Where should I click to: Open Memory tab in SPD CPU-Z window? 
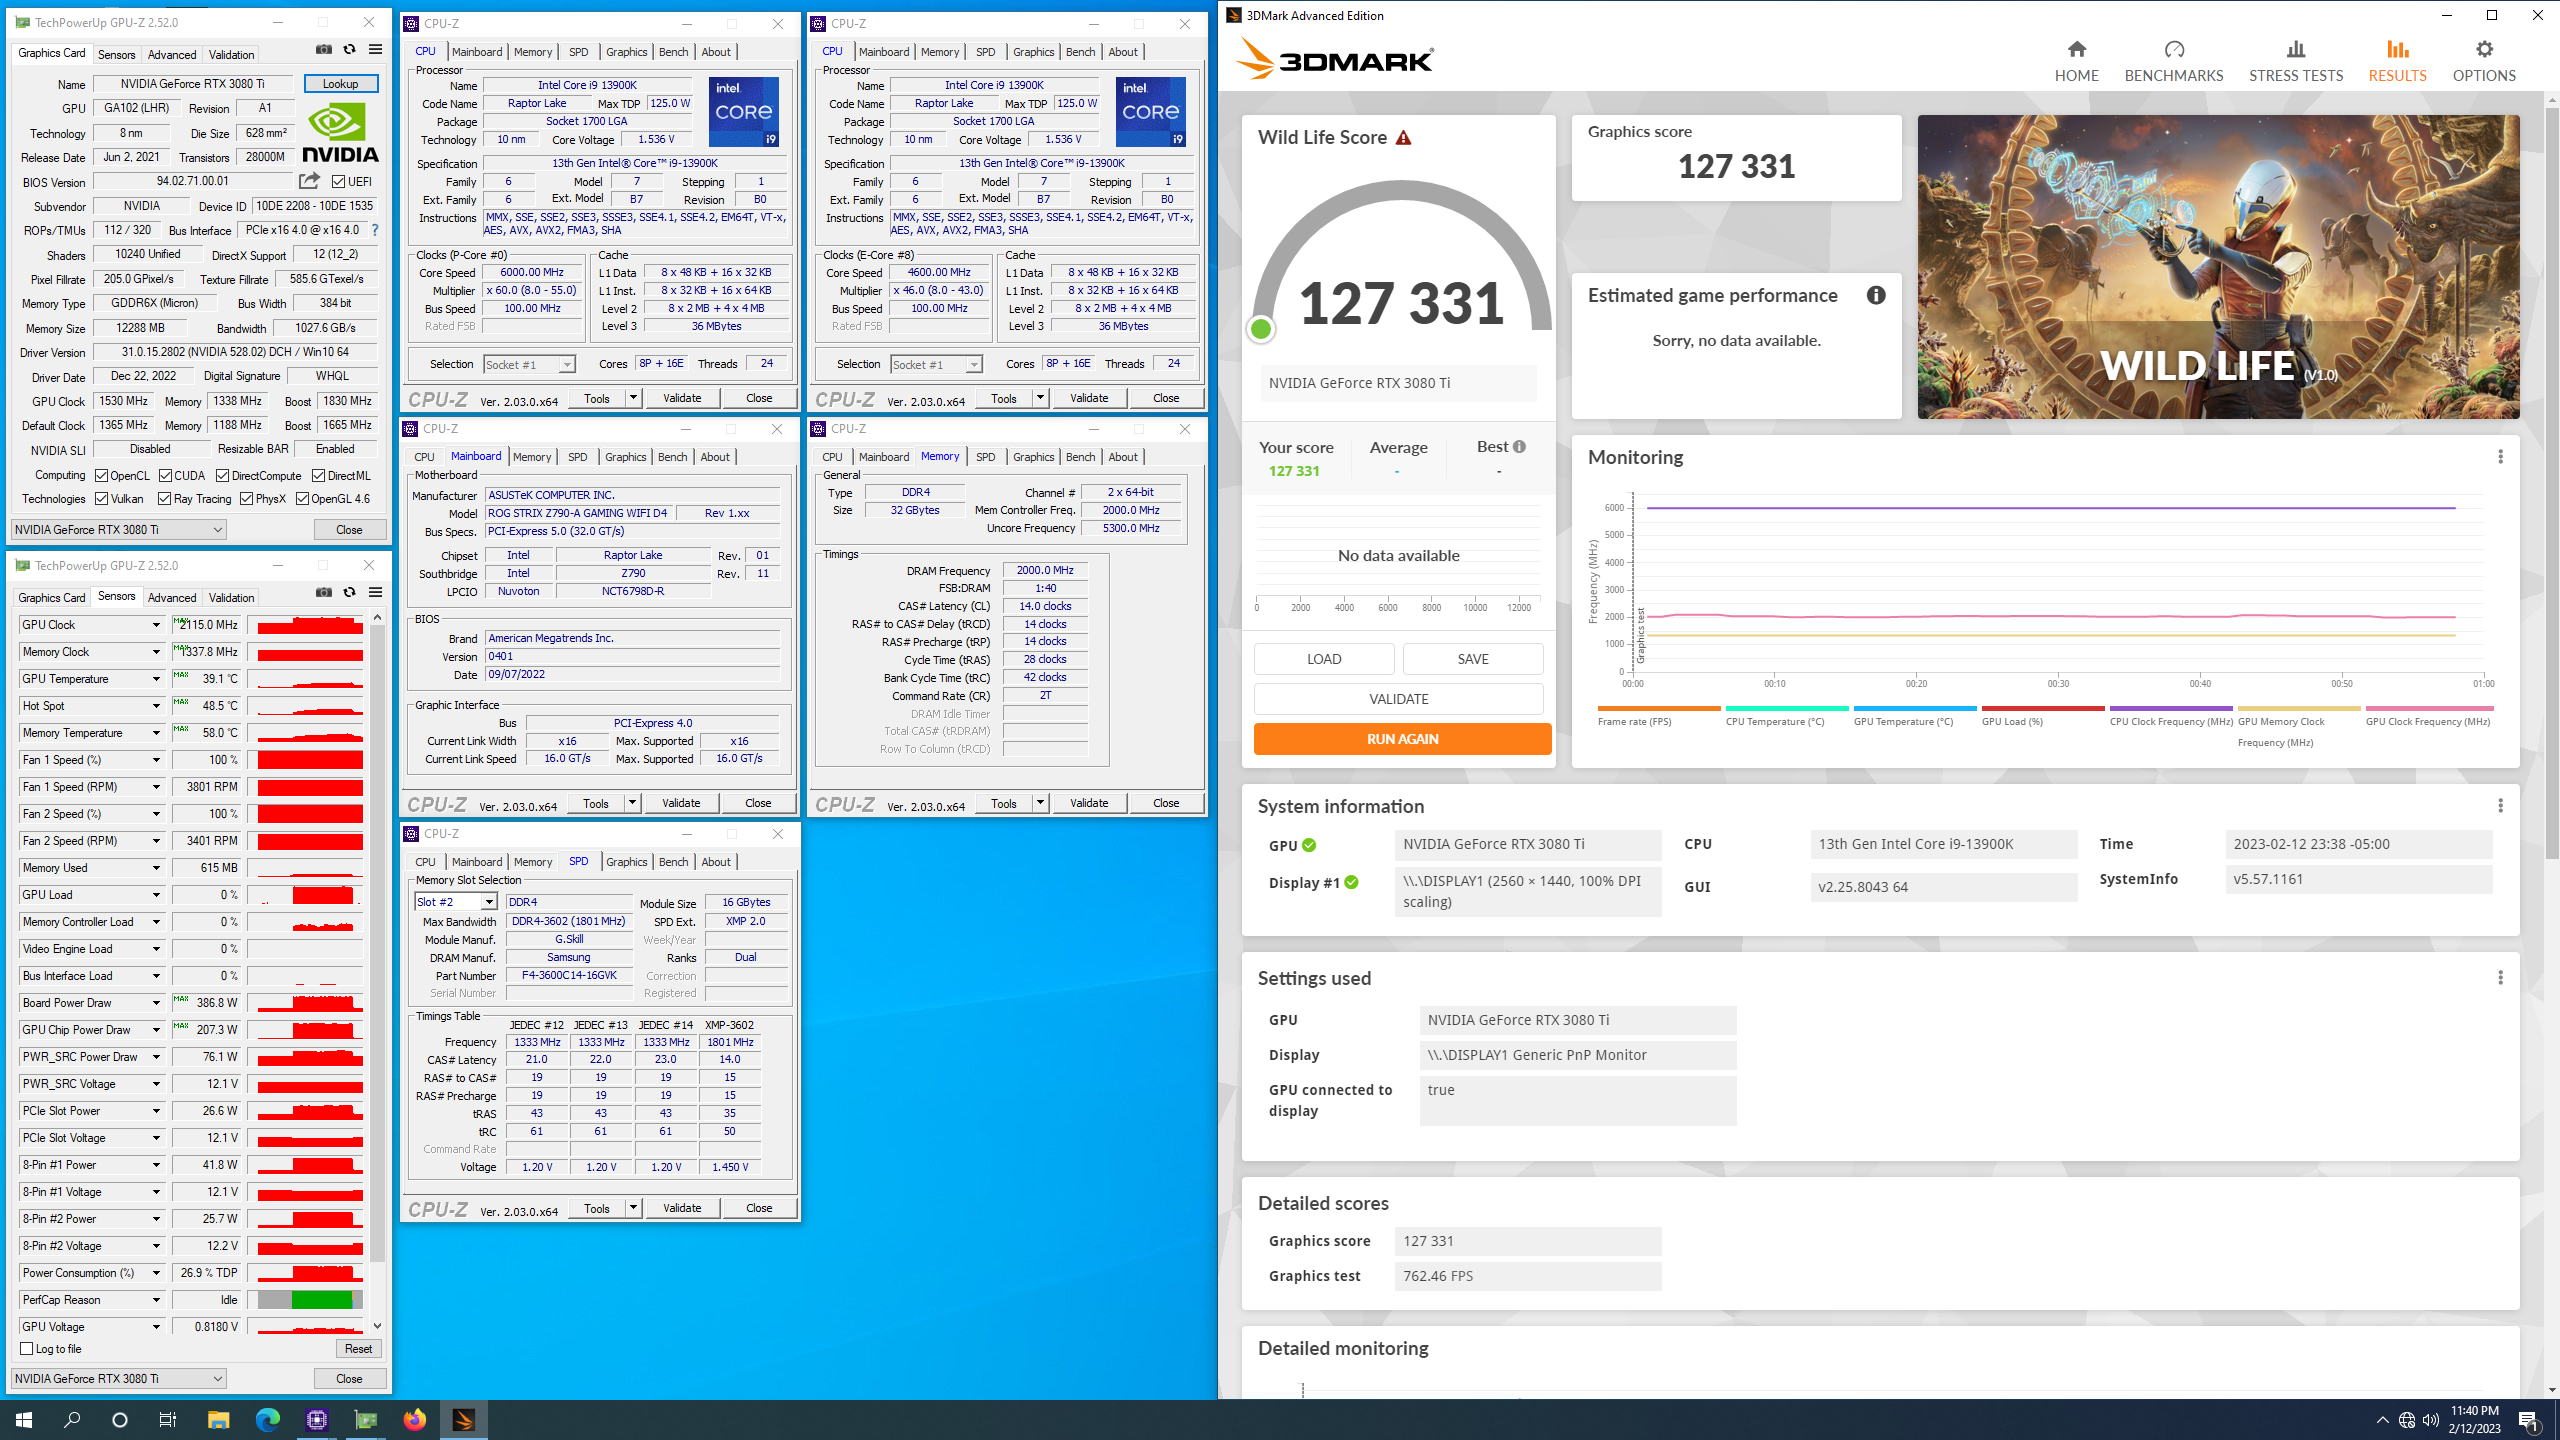tap(533, 862)
